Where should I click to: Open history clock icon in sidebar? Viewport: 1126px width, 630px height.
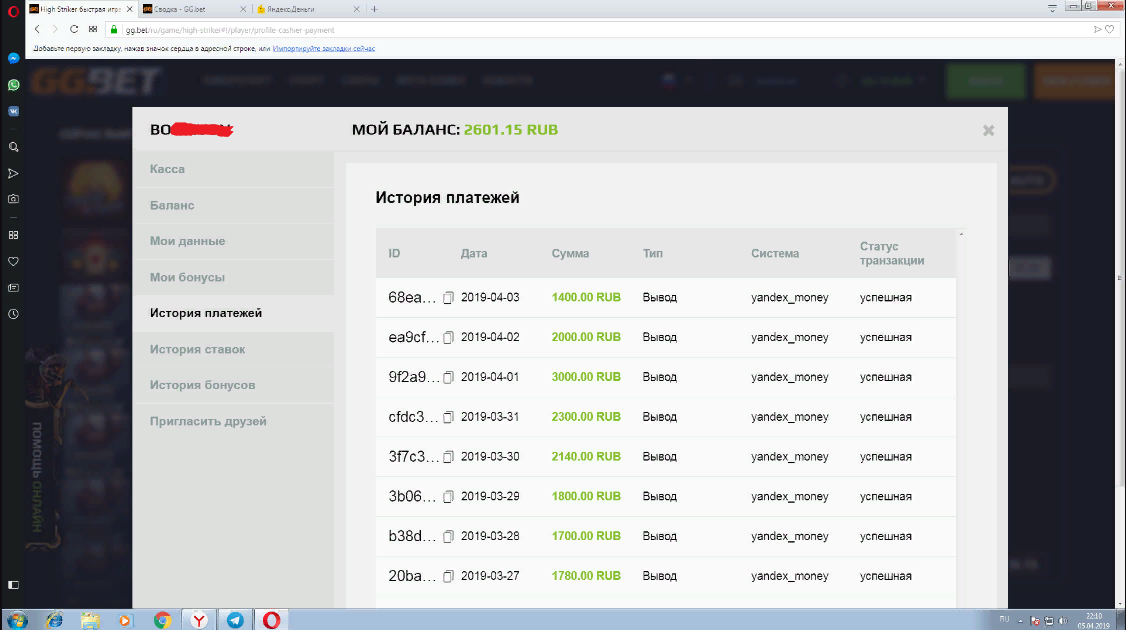[x=13, y=314]
